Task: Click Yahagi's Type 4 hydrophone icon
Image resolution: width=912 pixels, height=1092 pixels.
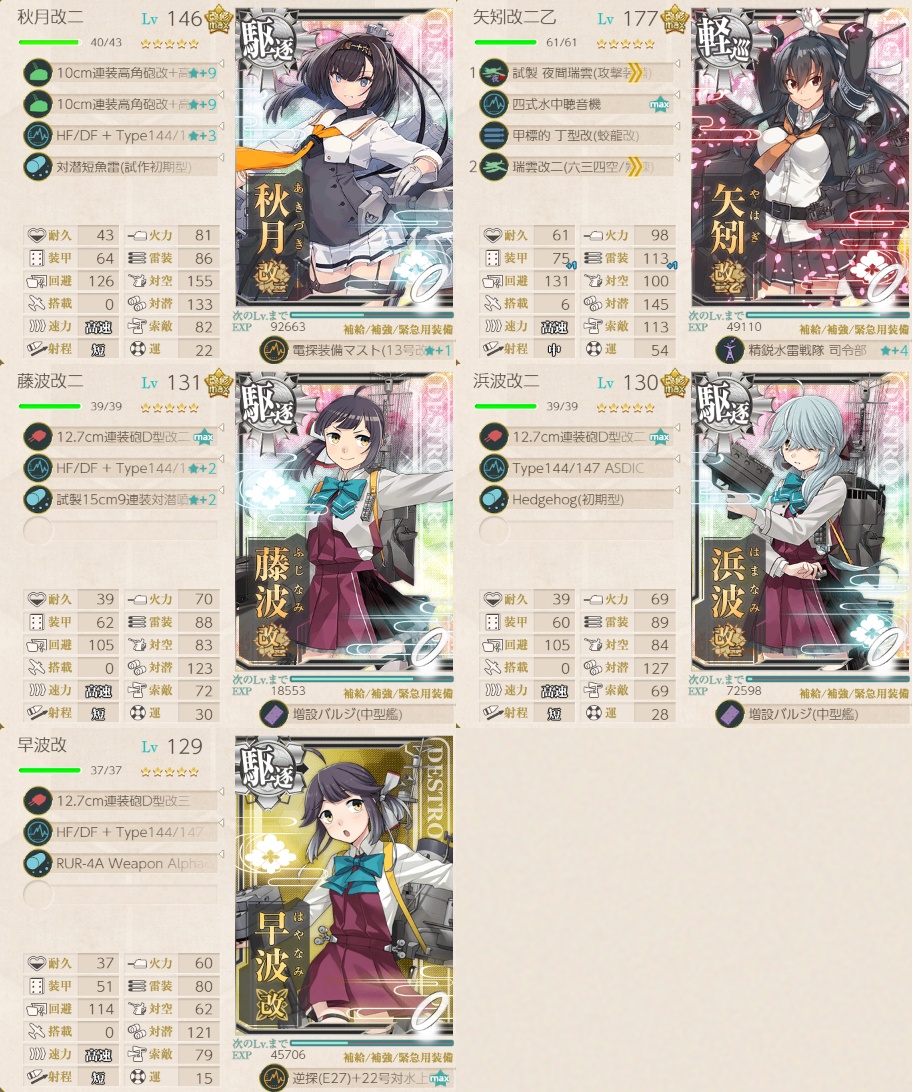Action: tap(494, 104)
